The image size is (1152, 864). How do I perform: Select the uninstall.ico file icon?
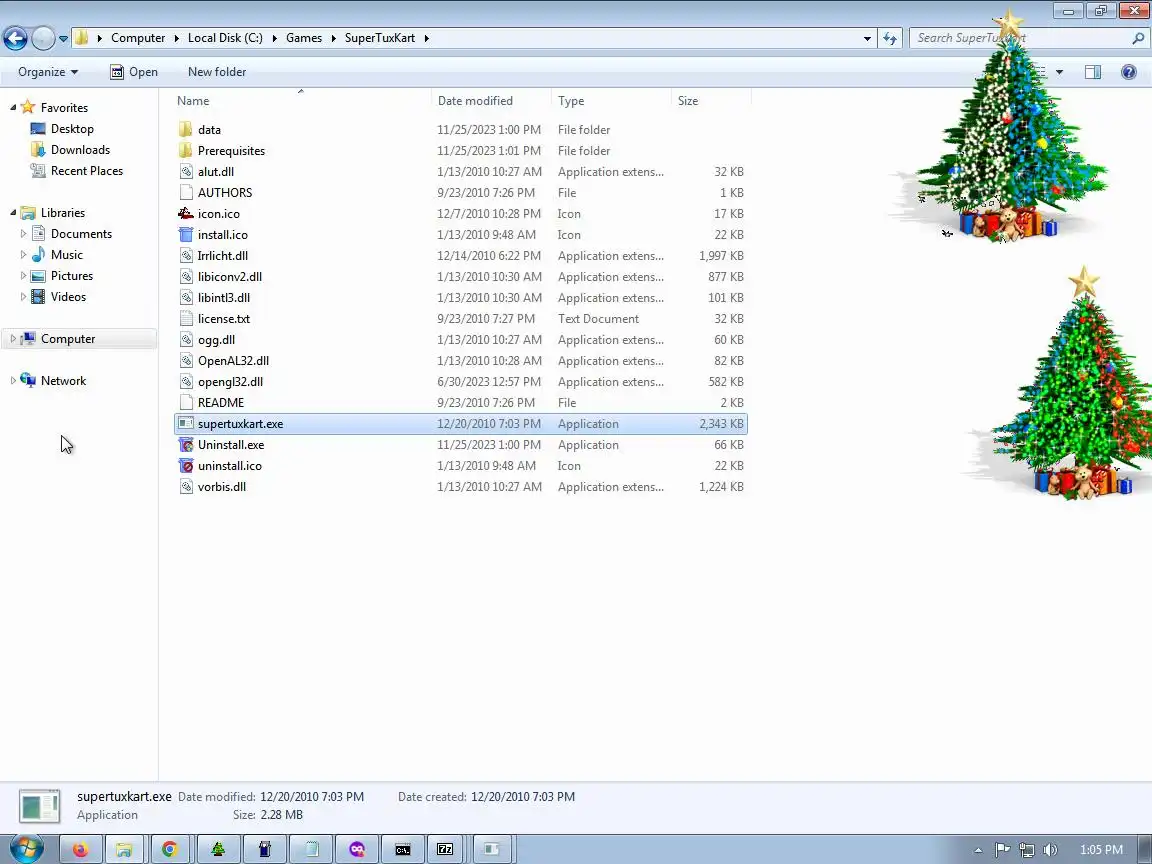click(x=186, y=466)
